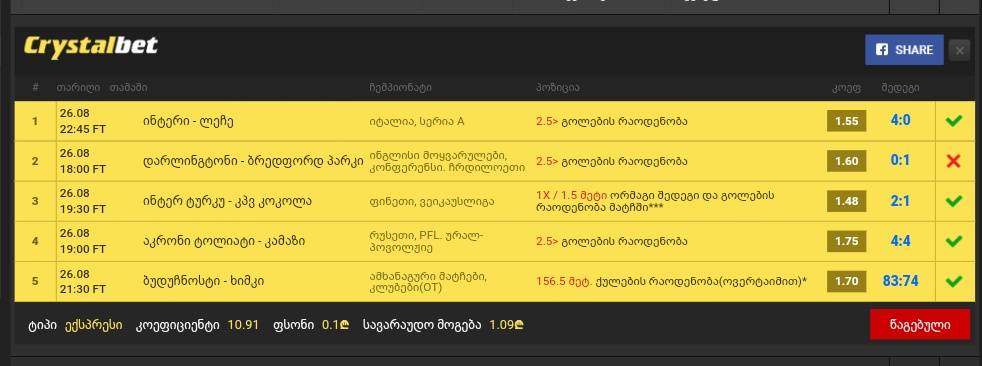Click the ჩემპიონატი column header
The image size is (982, 366).
point(400,88)
